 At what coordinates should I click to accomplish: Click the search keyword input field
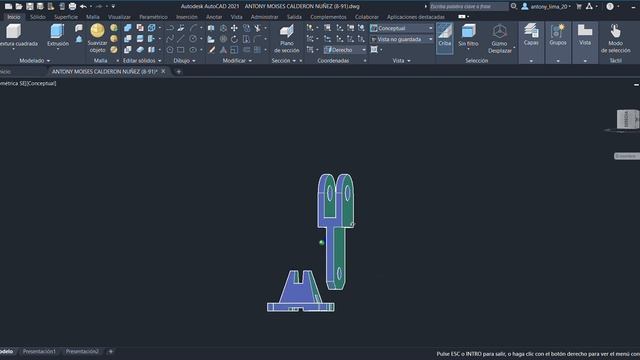[468, 6]
